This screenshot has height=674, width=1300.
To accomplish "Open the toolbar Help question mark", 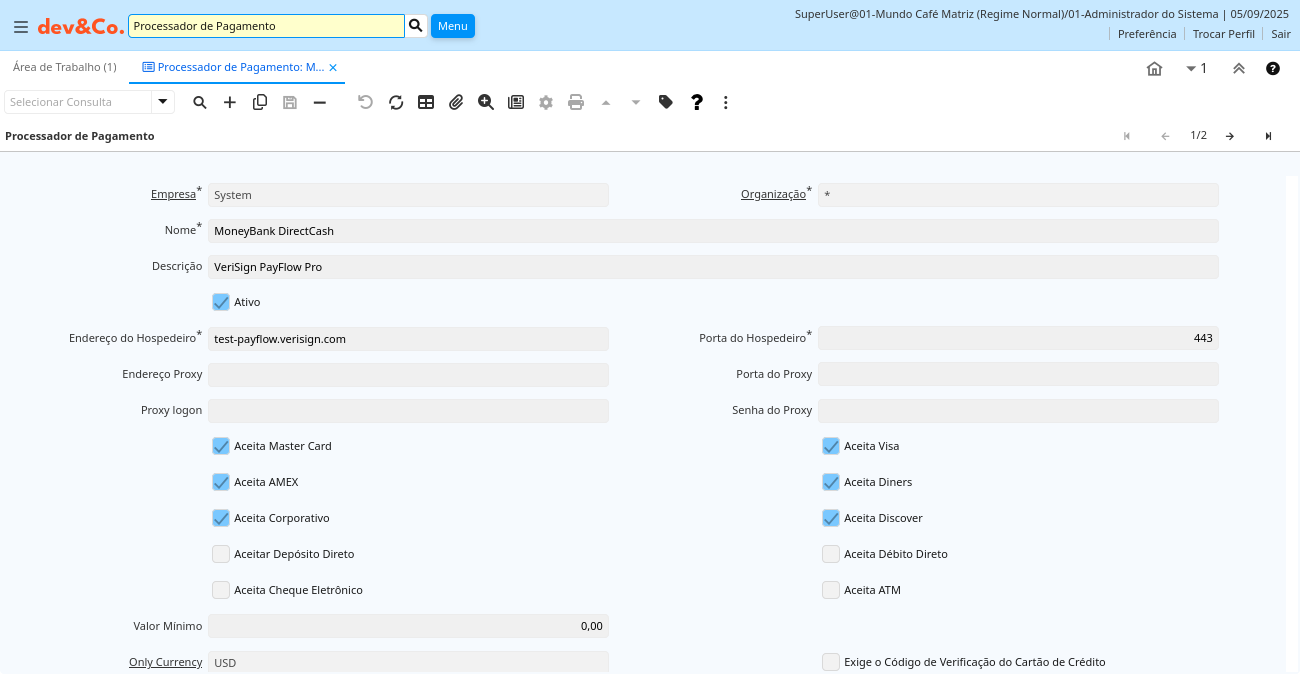I will coord(697,102).
